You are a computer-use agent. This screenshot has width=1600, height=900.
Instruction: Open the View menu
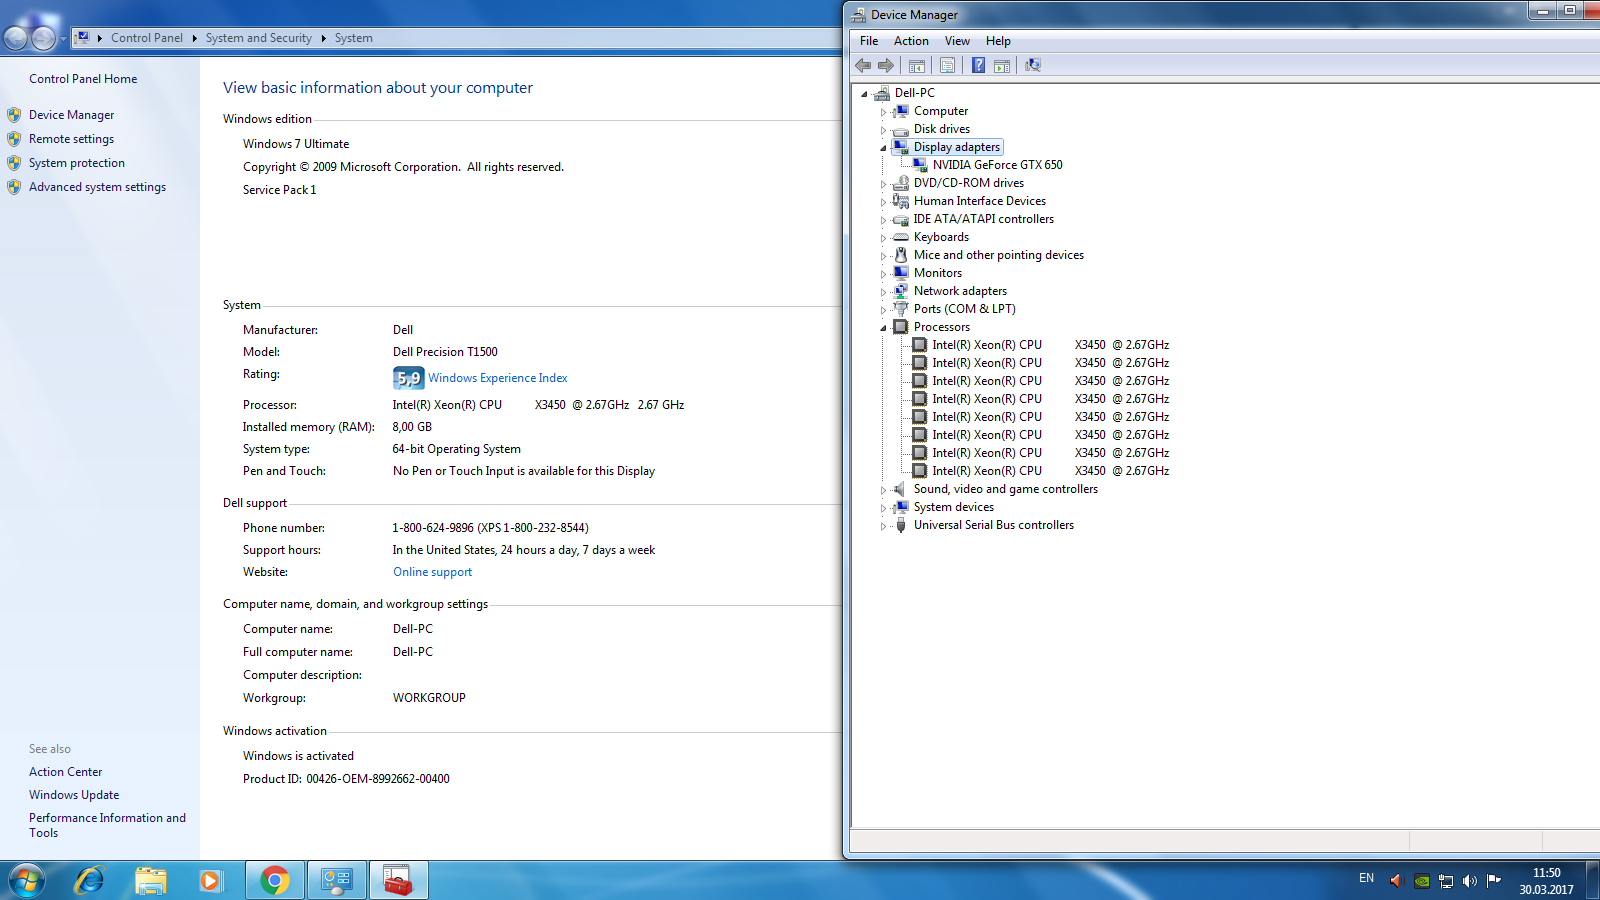[957, 41]
